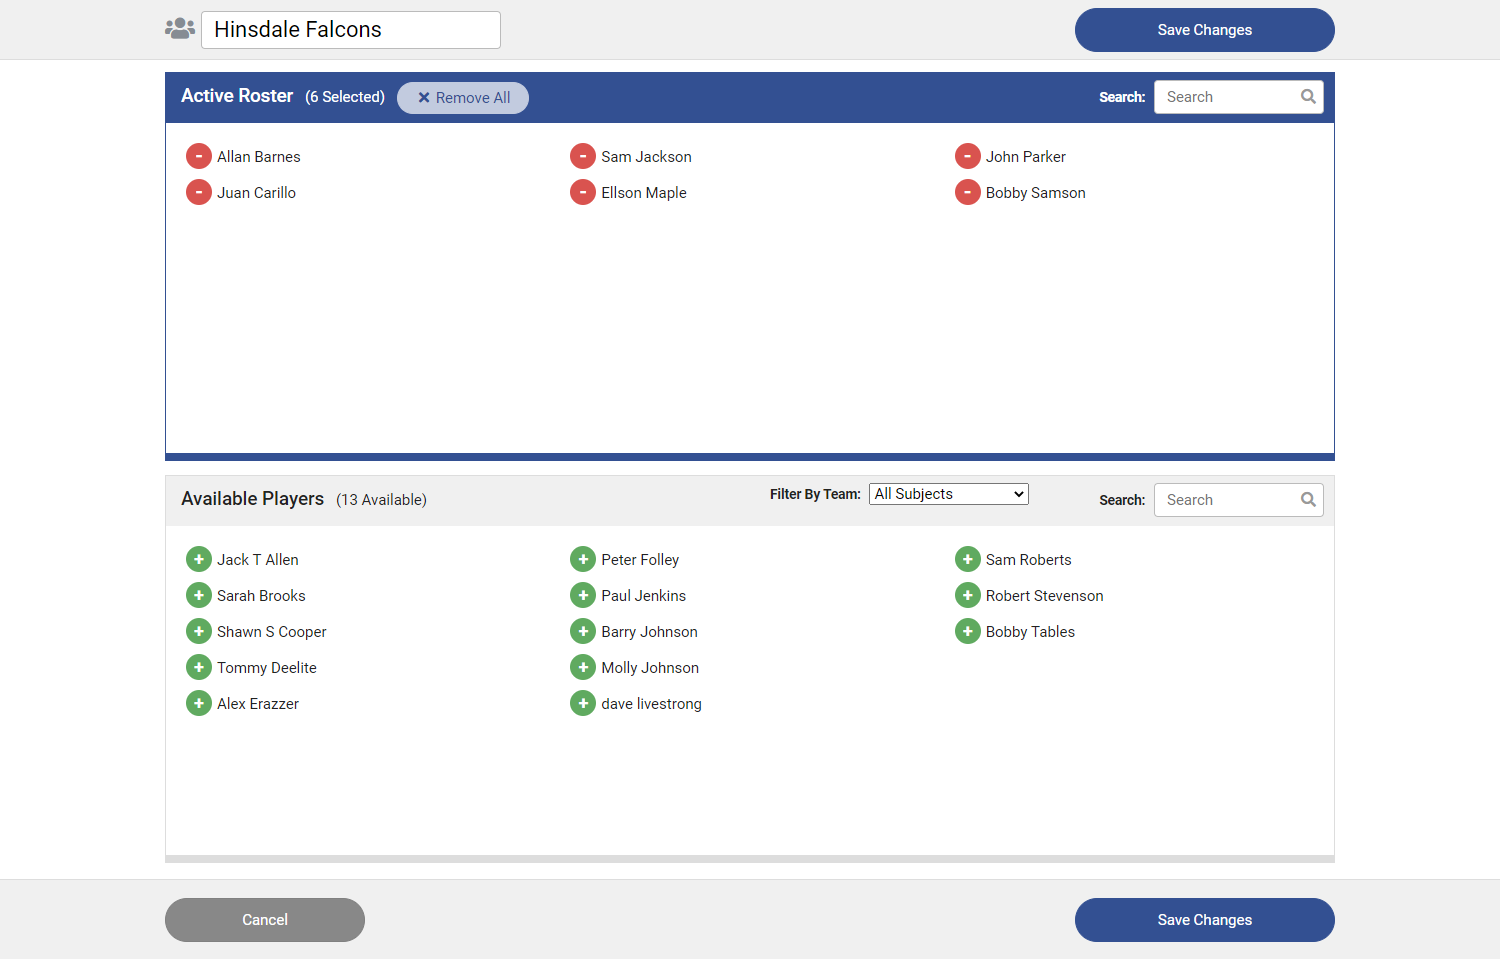Image resolution: width=1500 pixels, height=959 pixels.
Task: Remove Bobby Samson from the active roster
Action: point(967,192)
